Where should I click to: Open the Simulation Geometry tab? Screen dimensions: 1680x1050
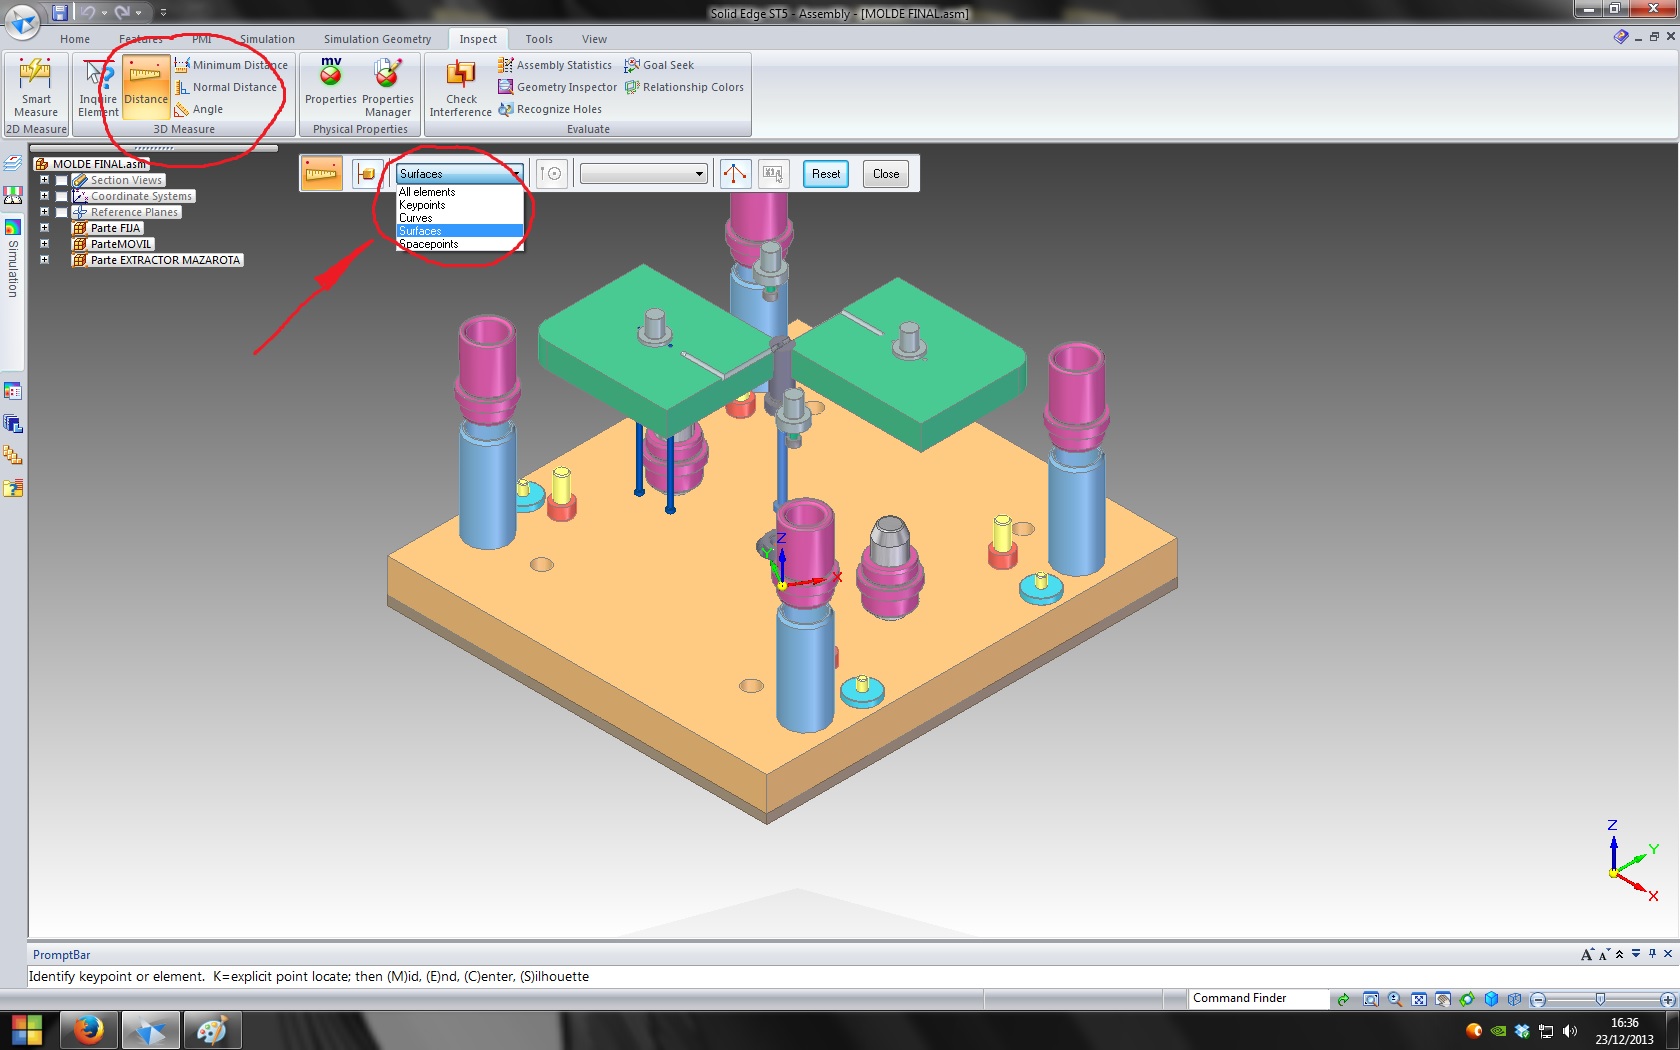377,39
